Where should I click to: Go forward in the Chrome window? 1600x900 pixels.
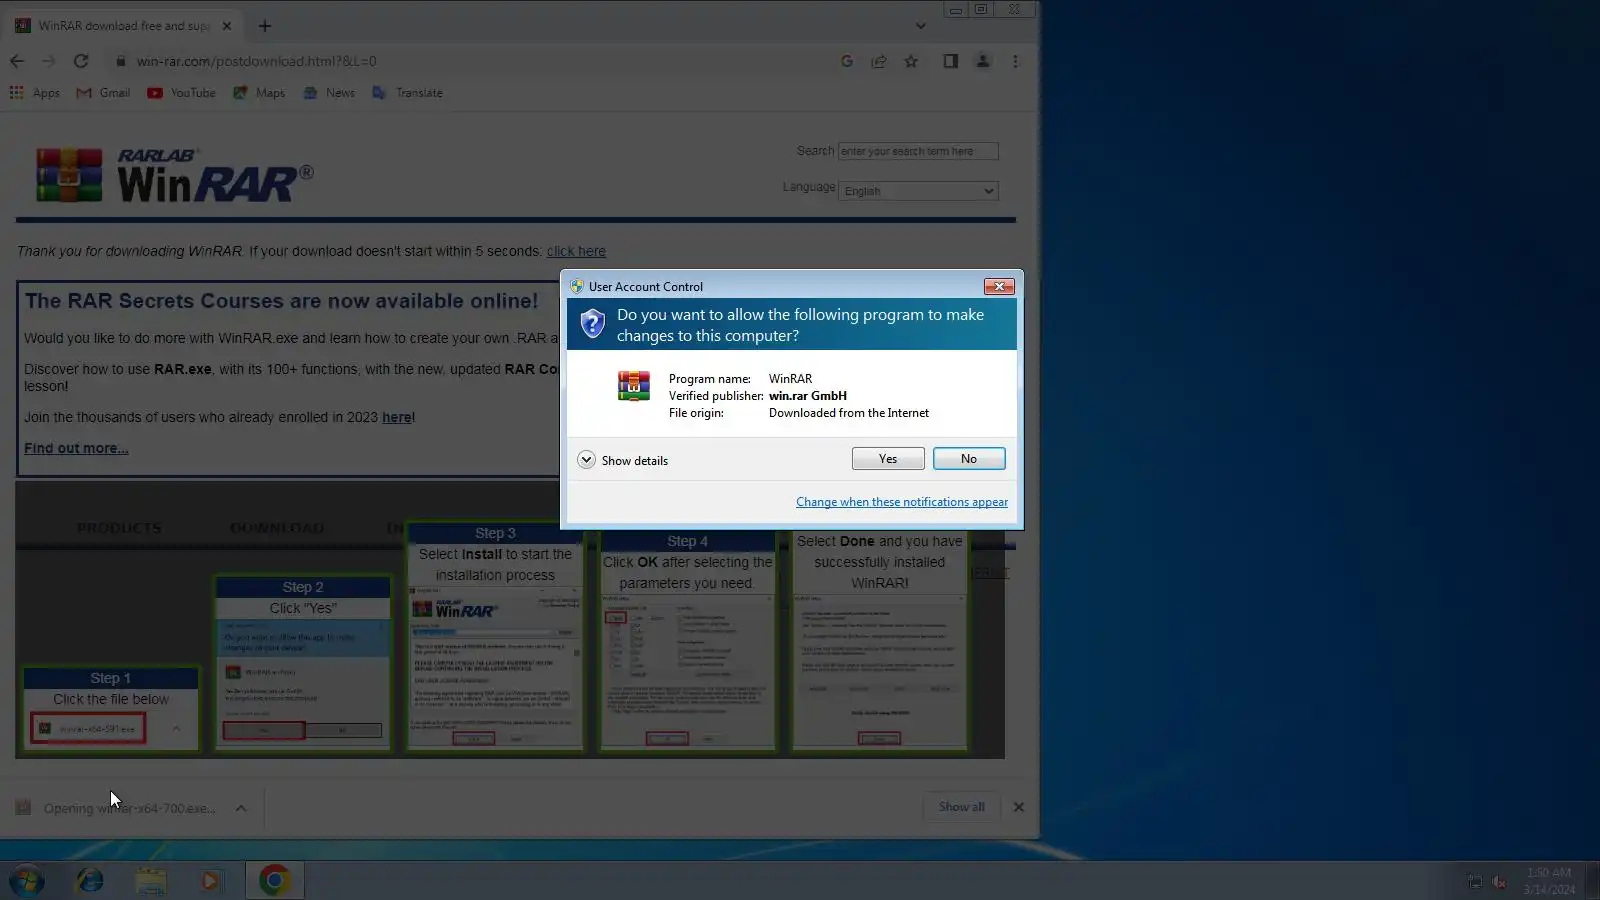point(48,61)
